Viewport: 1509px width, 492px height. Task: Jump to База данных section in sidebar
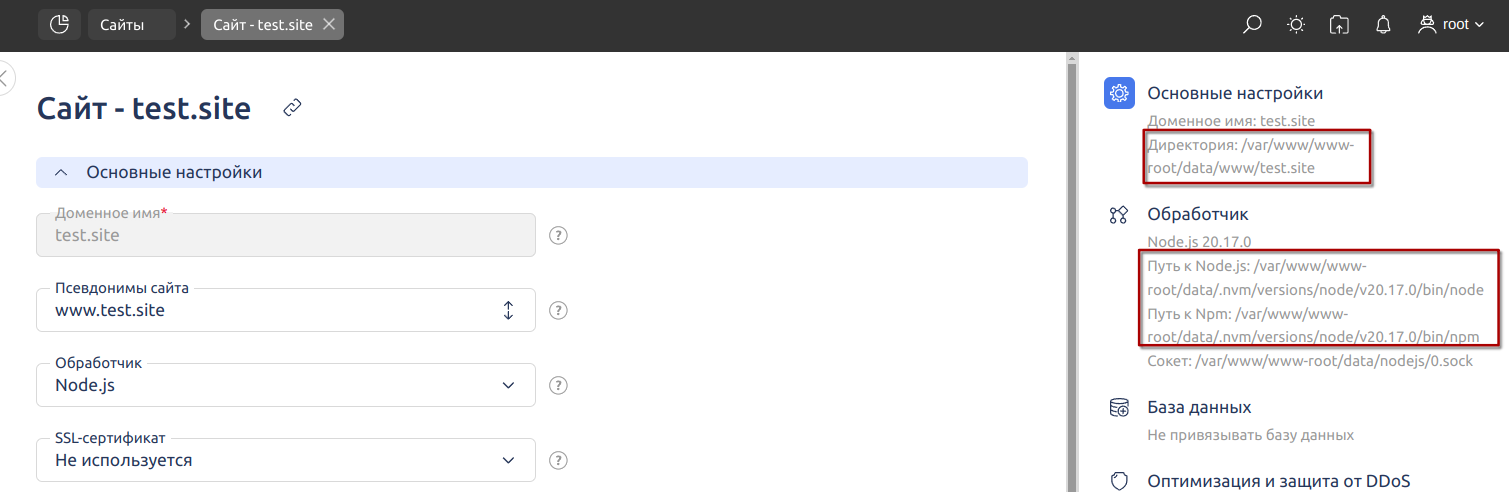coord(1199,408)
